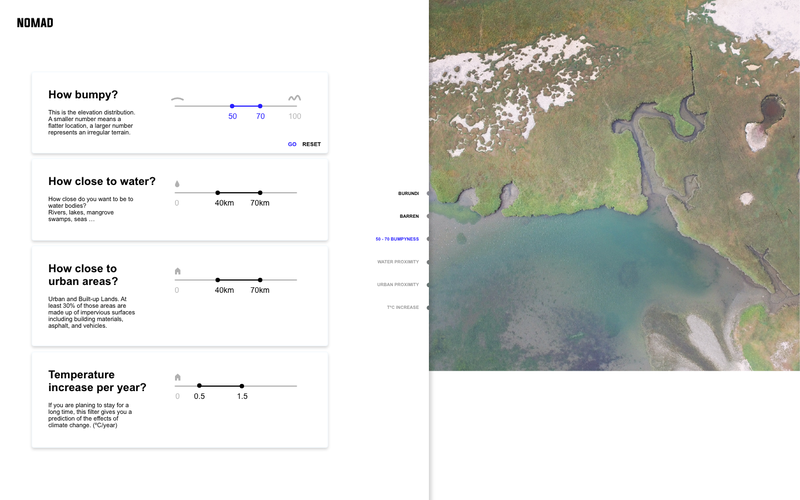
Task: Jump to WATER PROXIMITY step
Action: pyautogui.click(x=398, y=262)
